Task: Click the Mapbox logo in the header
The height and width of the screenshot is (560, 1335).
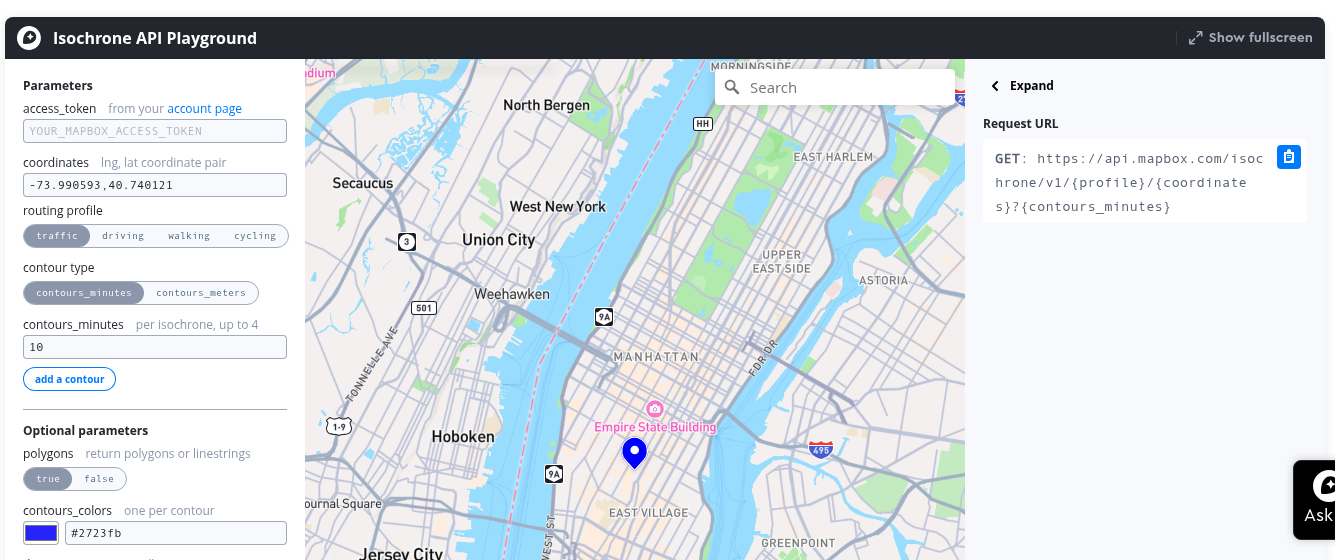Action: click(30, 38)
